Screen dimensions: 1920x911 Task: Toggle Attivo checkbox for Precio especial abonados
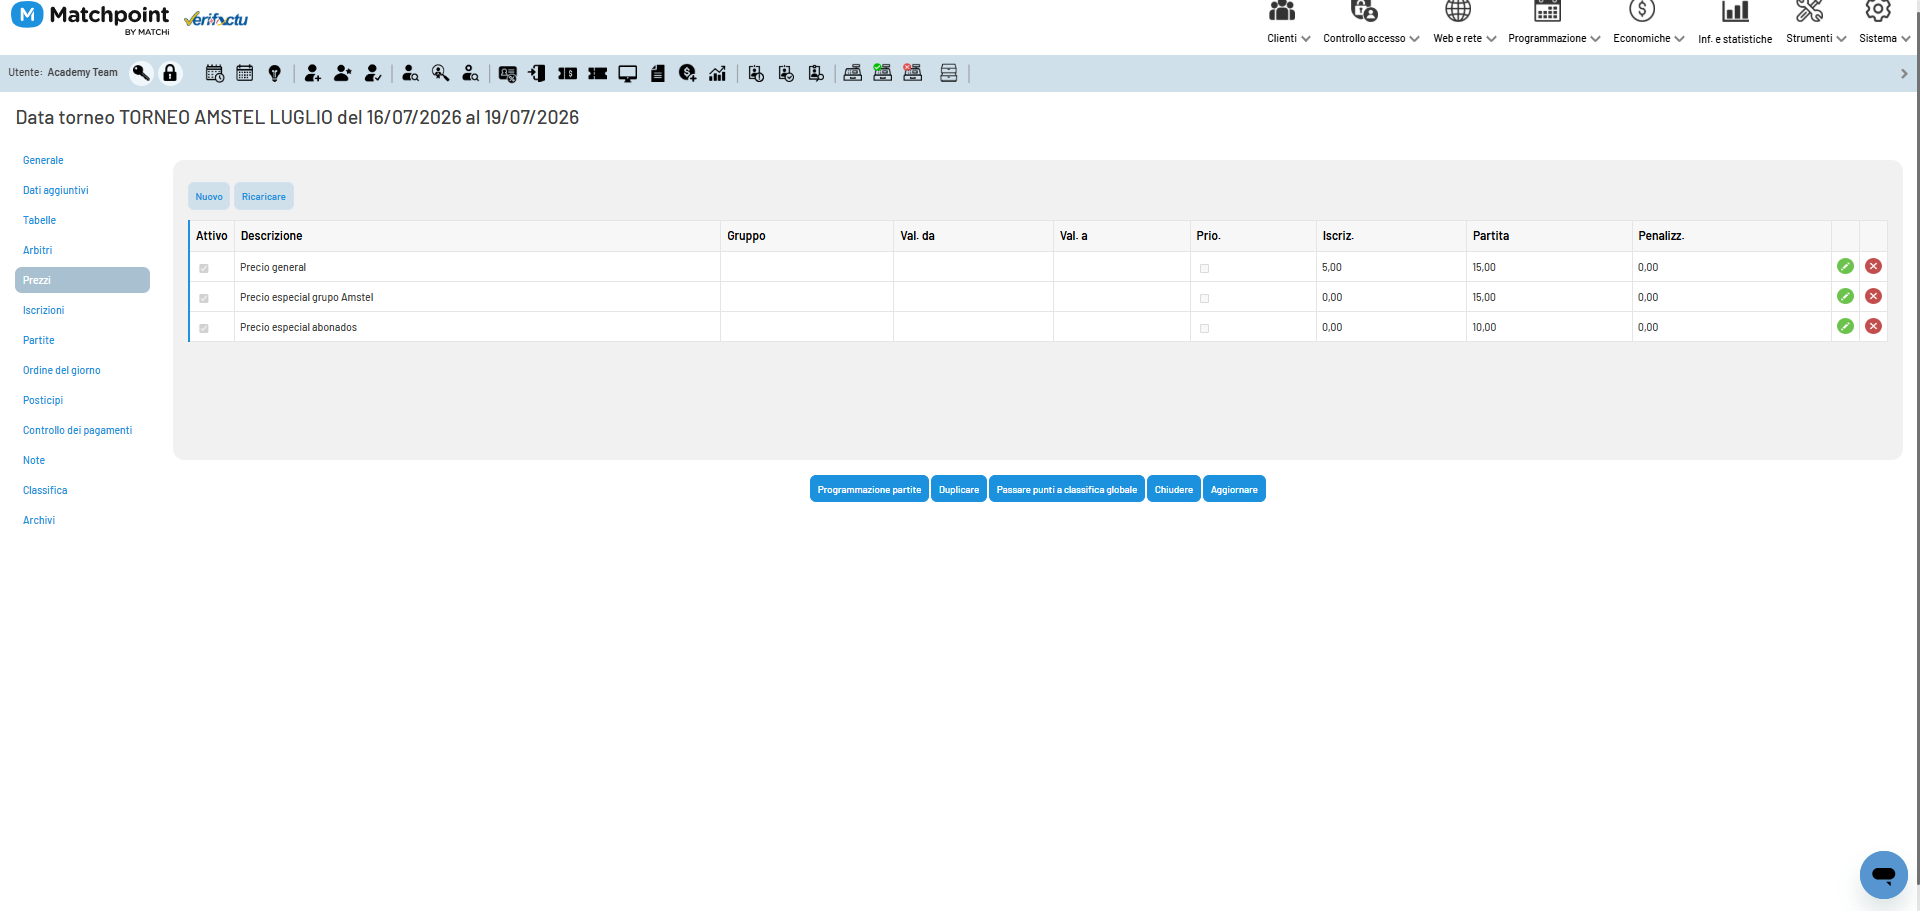click(204, 328)
